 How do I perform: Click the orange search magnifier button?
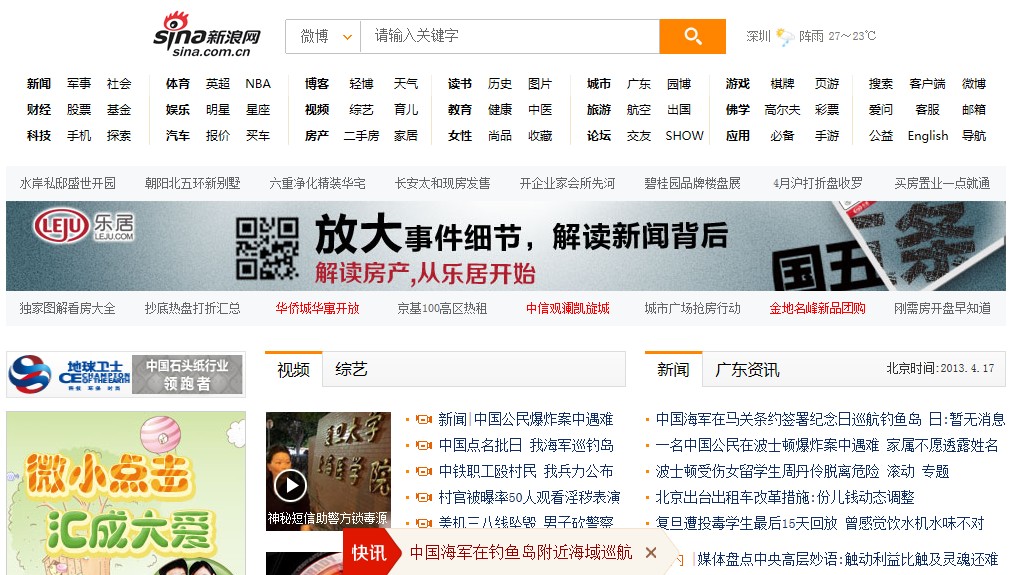point(692,37)
